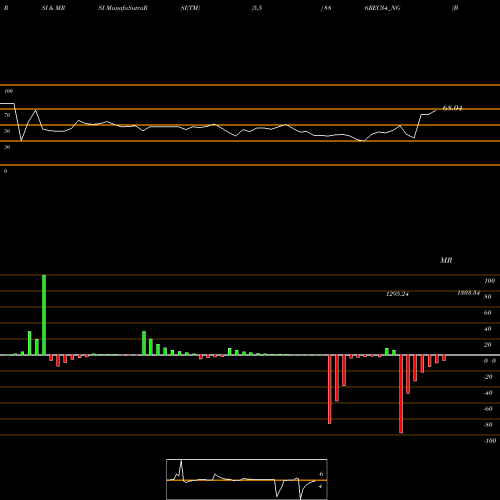500x500 pixels.
Task: Click the -80 label on MR axis
Action: click(x=488, y=425)
